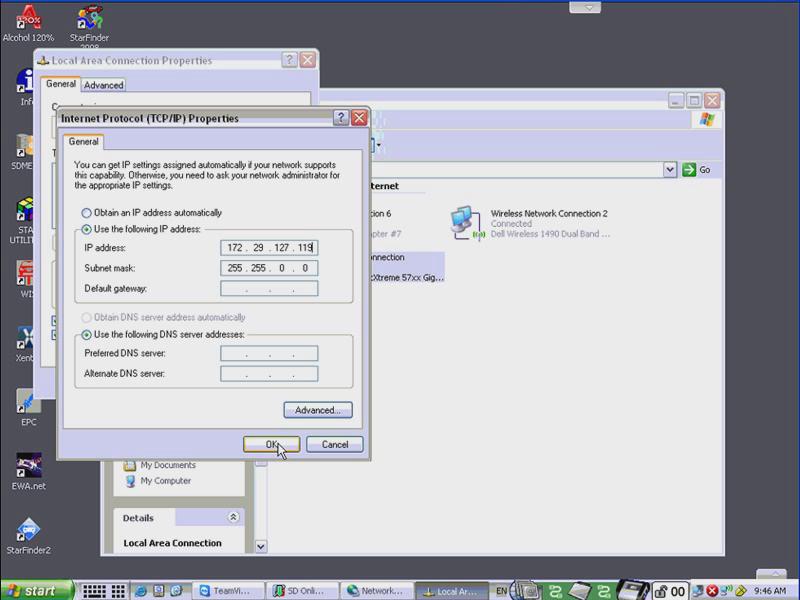Viewport: 800px width, 600px height.
Task: Choose Use the following DNS server addresses
Action: point(86,334)
